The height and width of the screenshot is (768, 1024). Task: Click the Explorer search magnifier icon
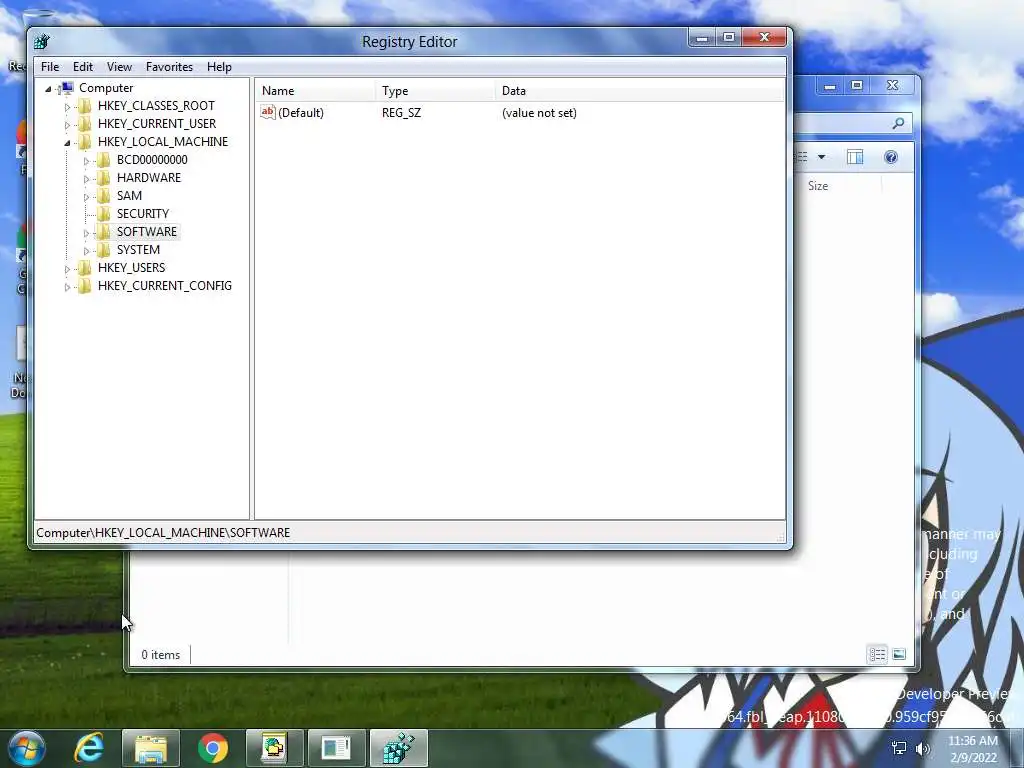[x=899, y=123]
